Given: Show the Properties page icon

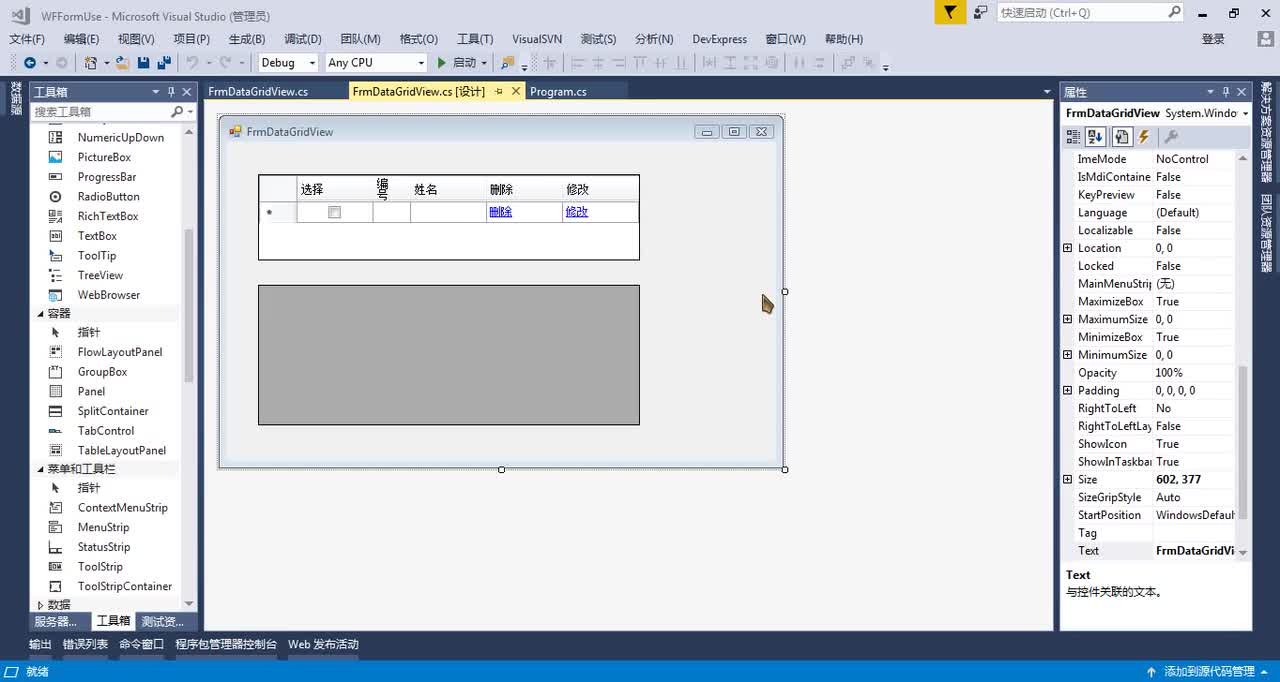Looking at the screenshot, I should (x=1122, y=136).
